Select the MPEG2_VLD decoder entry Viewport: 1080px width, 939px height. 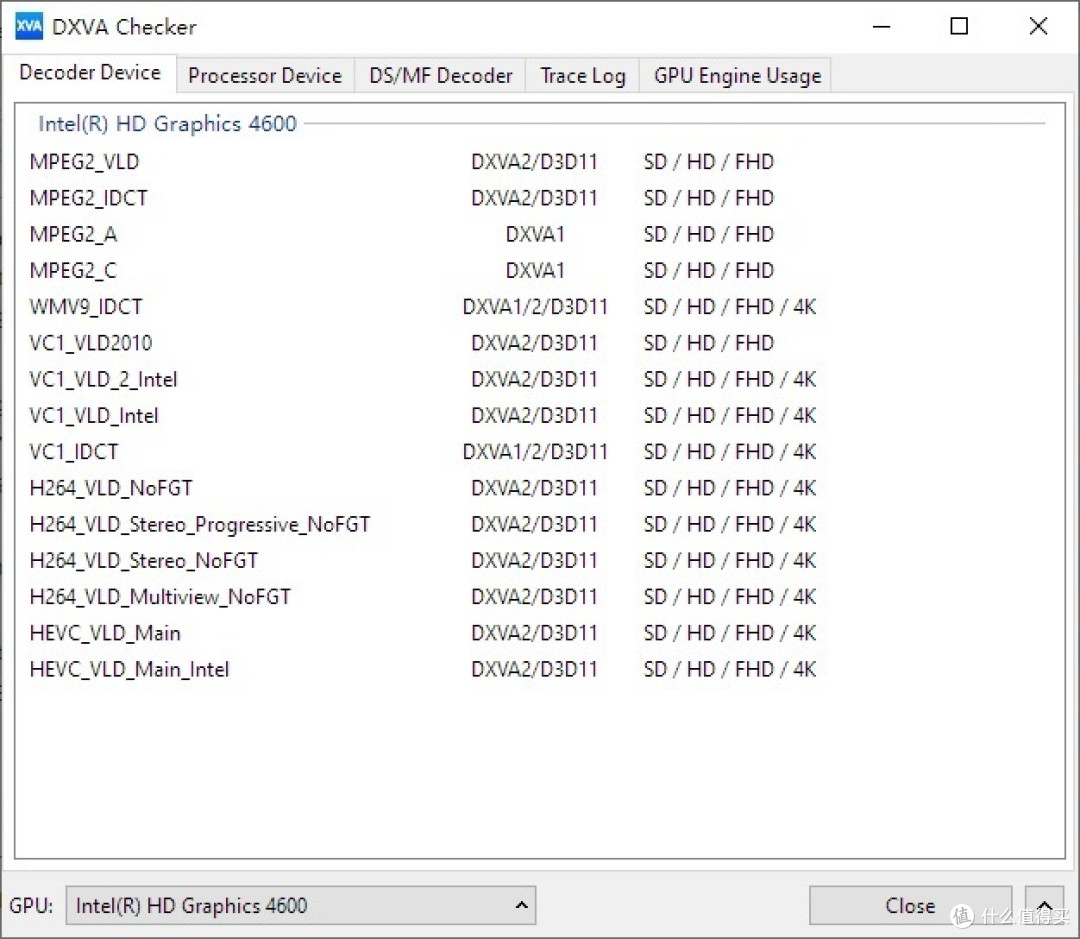(84, 161)
